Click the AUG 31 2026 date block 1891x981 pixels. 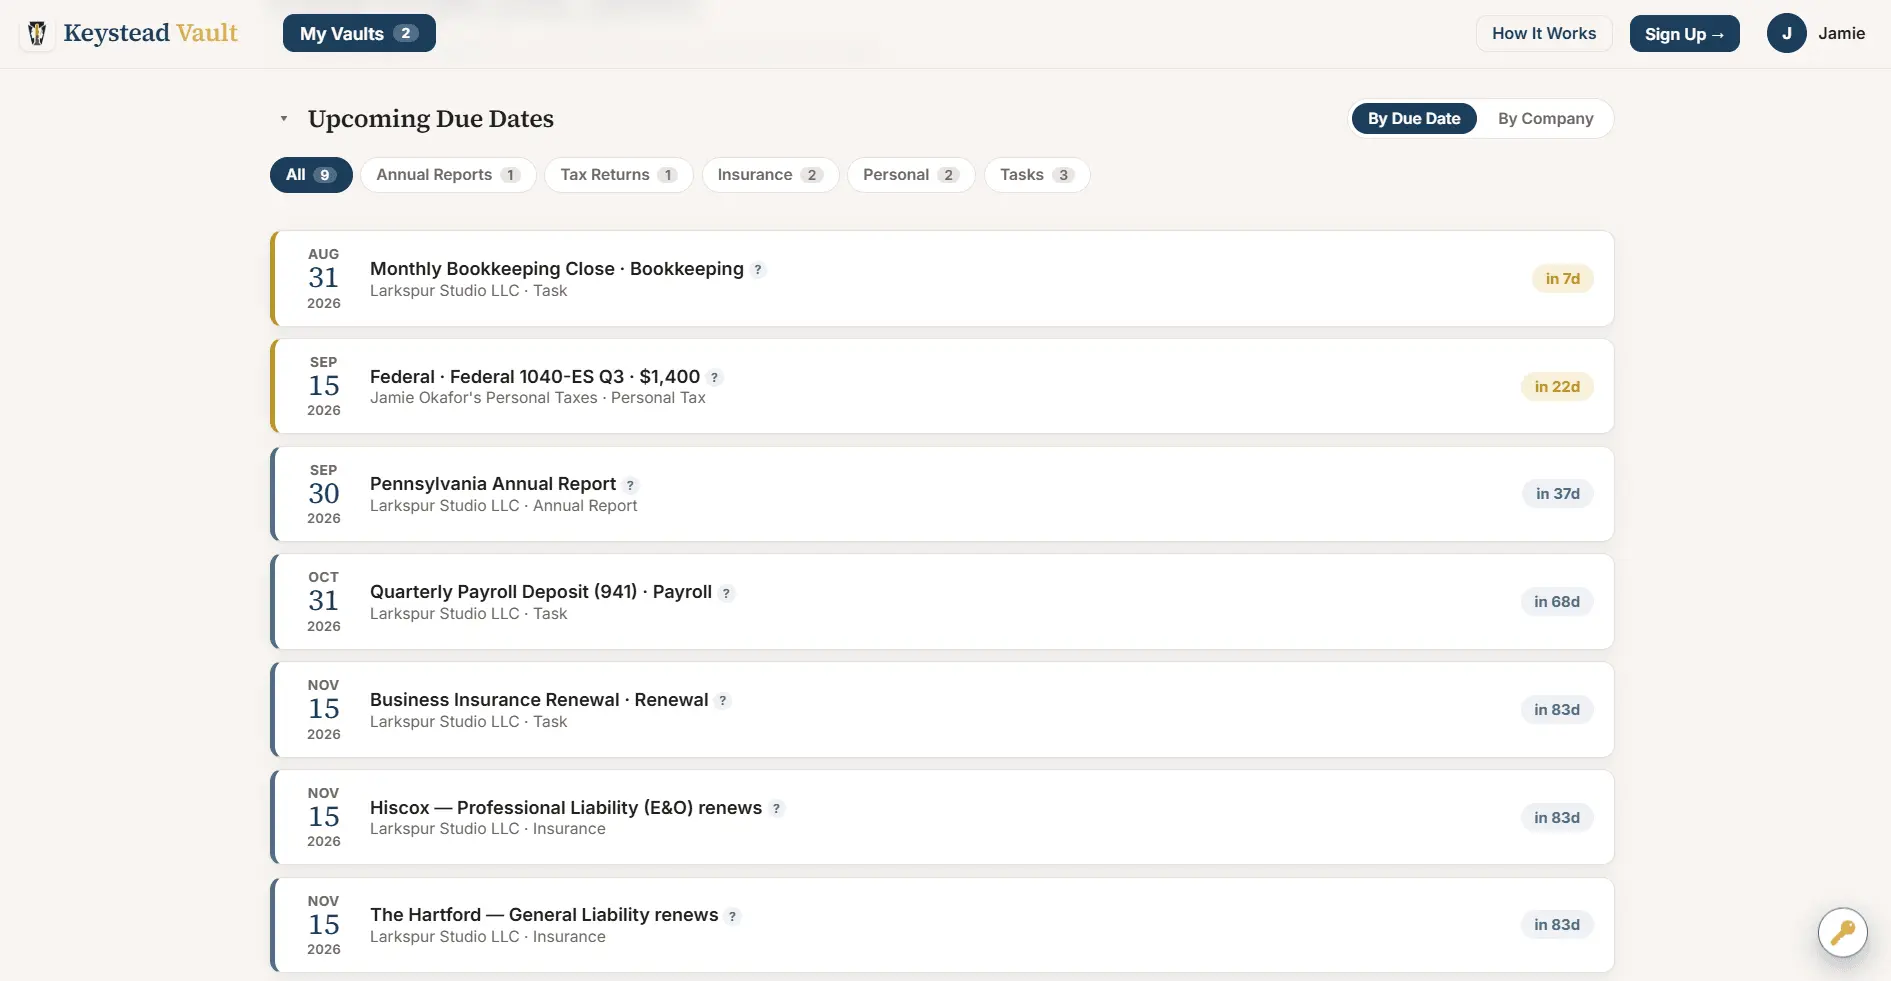pyautogui.click(x=323, y=279)
